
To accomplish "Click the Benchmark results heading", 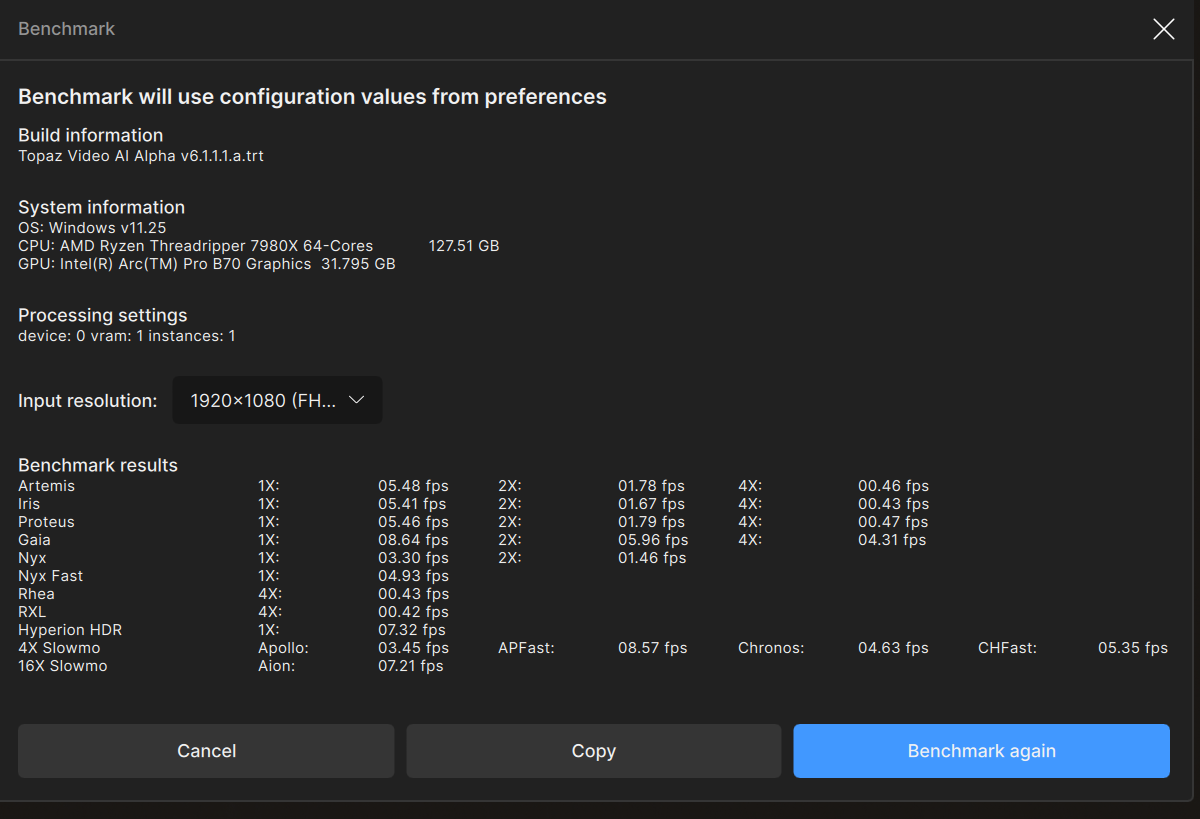I will pos(98,465).
